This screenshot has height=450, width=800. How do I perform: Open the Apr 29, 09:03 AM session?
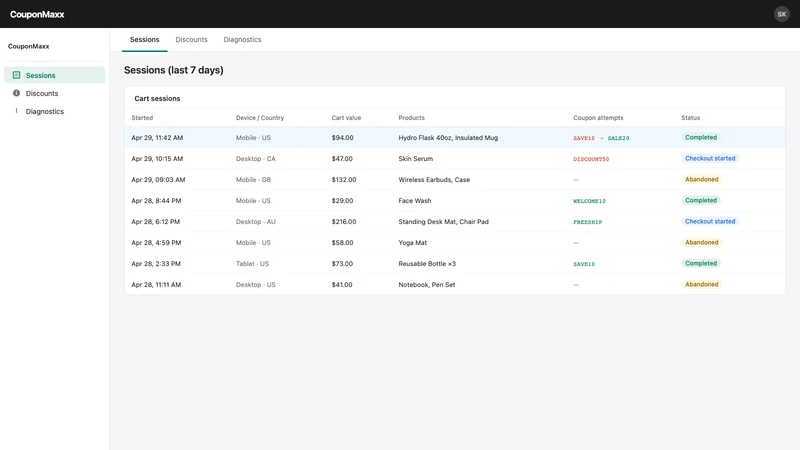(455, 179)
